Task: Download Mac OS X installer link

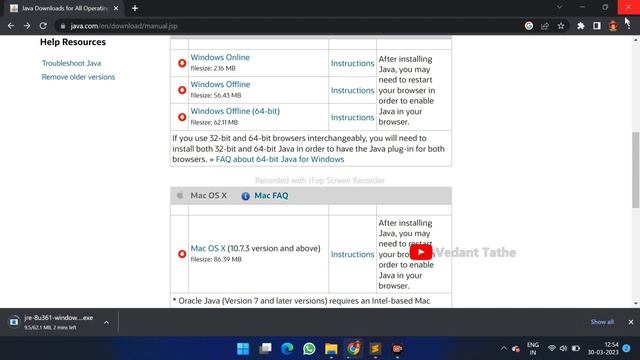Action: 208,248
